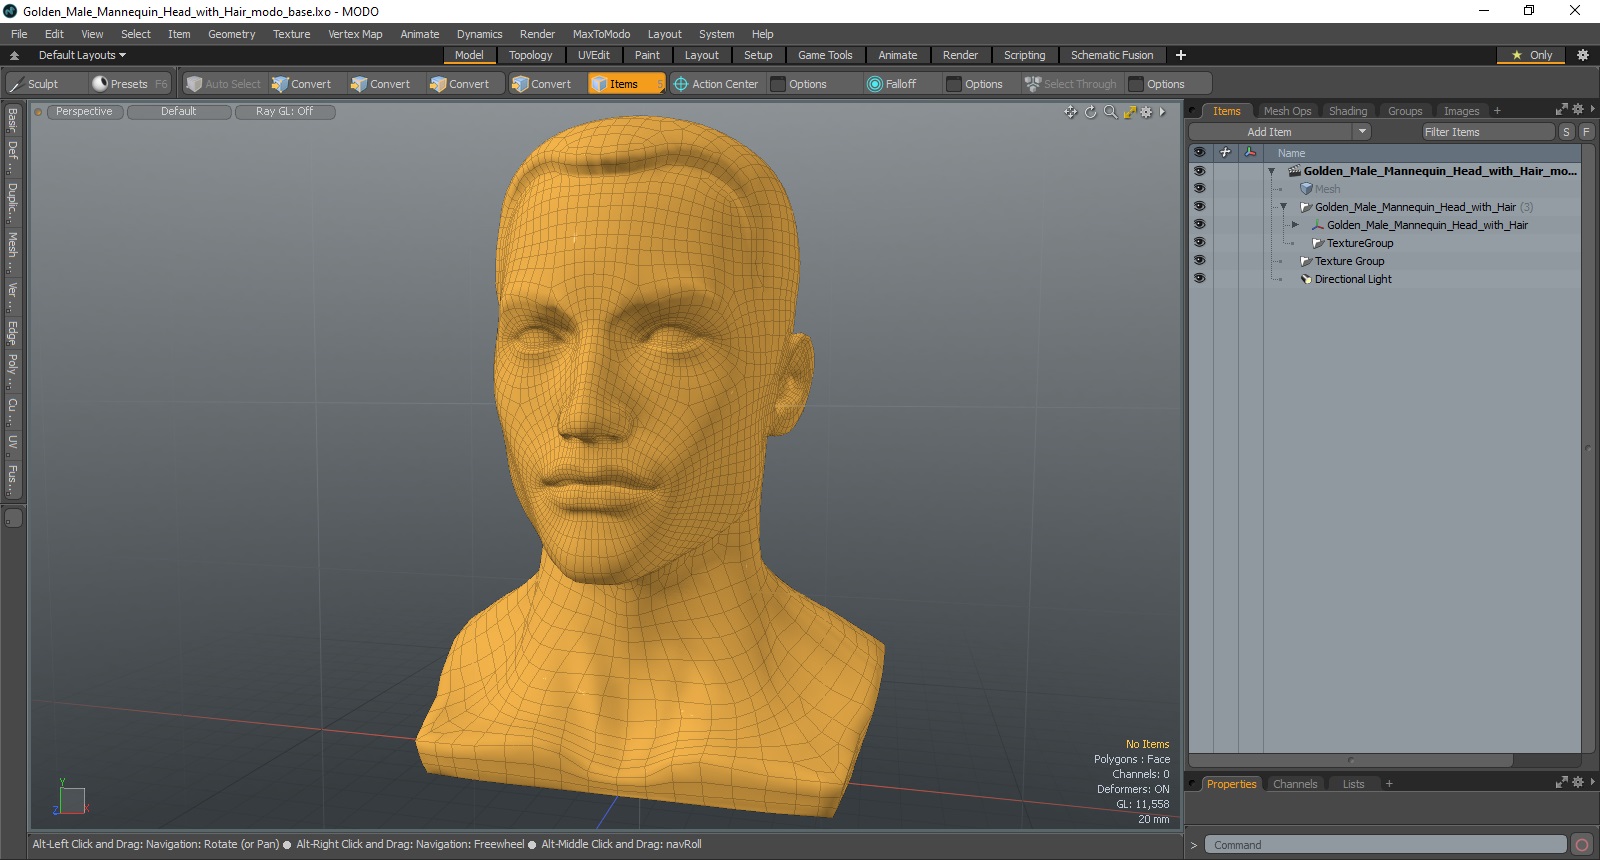
Task: Click the Add Item button
Action: [x=1269, y=132]
